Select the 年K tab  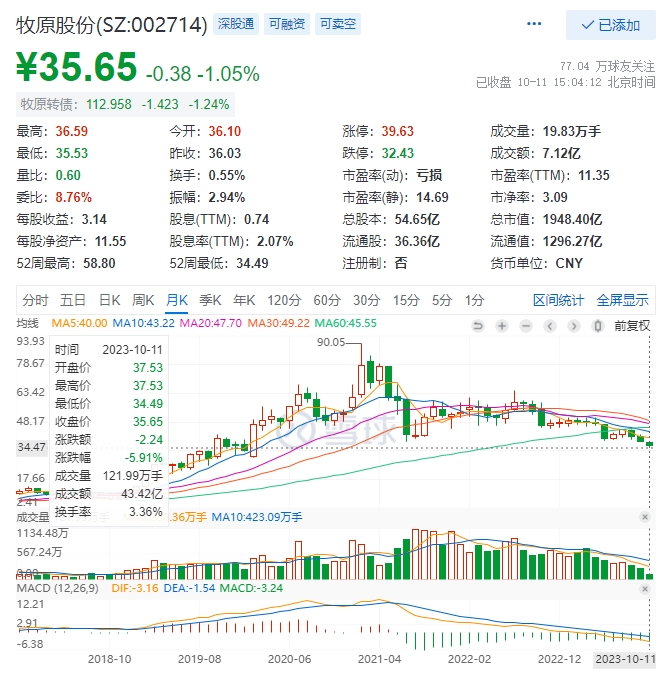(x=244, y=300)
